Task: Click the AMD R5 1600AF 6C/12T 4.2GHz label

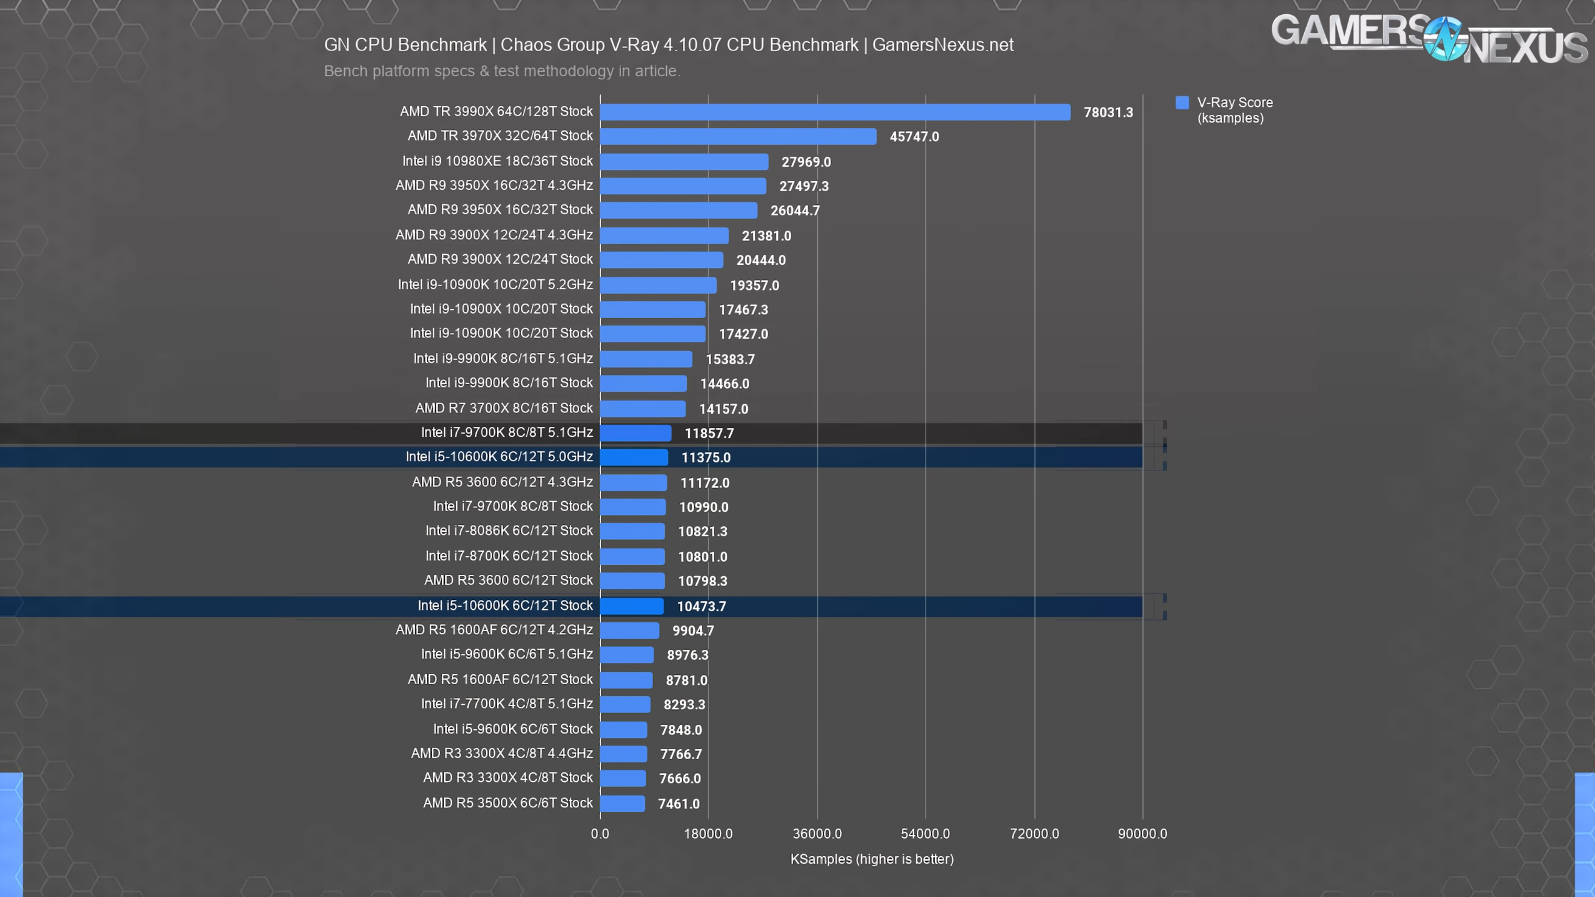Action: (494, 629)
